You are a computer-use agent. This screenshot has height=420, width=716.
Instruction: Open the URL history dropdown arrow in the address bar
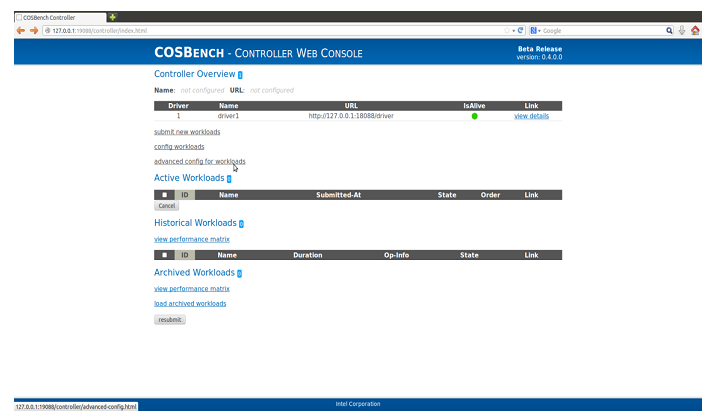514,31
